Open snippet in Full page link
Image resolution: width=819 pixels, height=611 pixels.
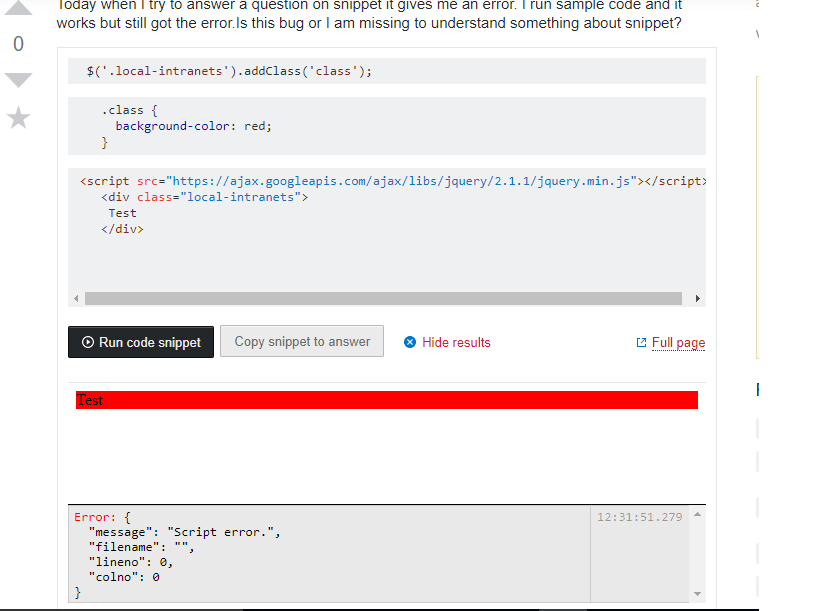coord(678,343)
